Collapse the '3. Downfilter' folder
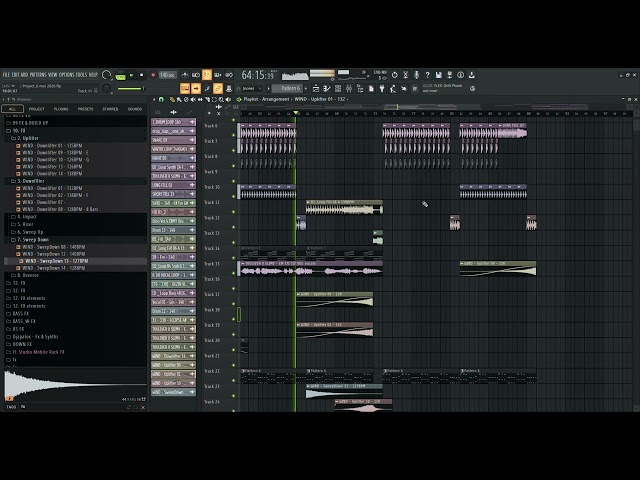The image size is (640, 480). point(76,181)
